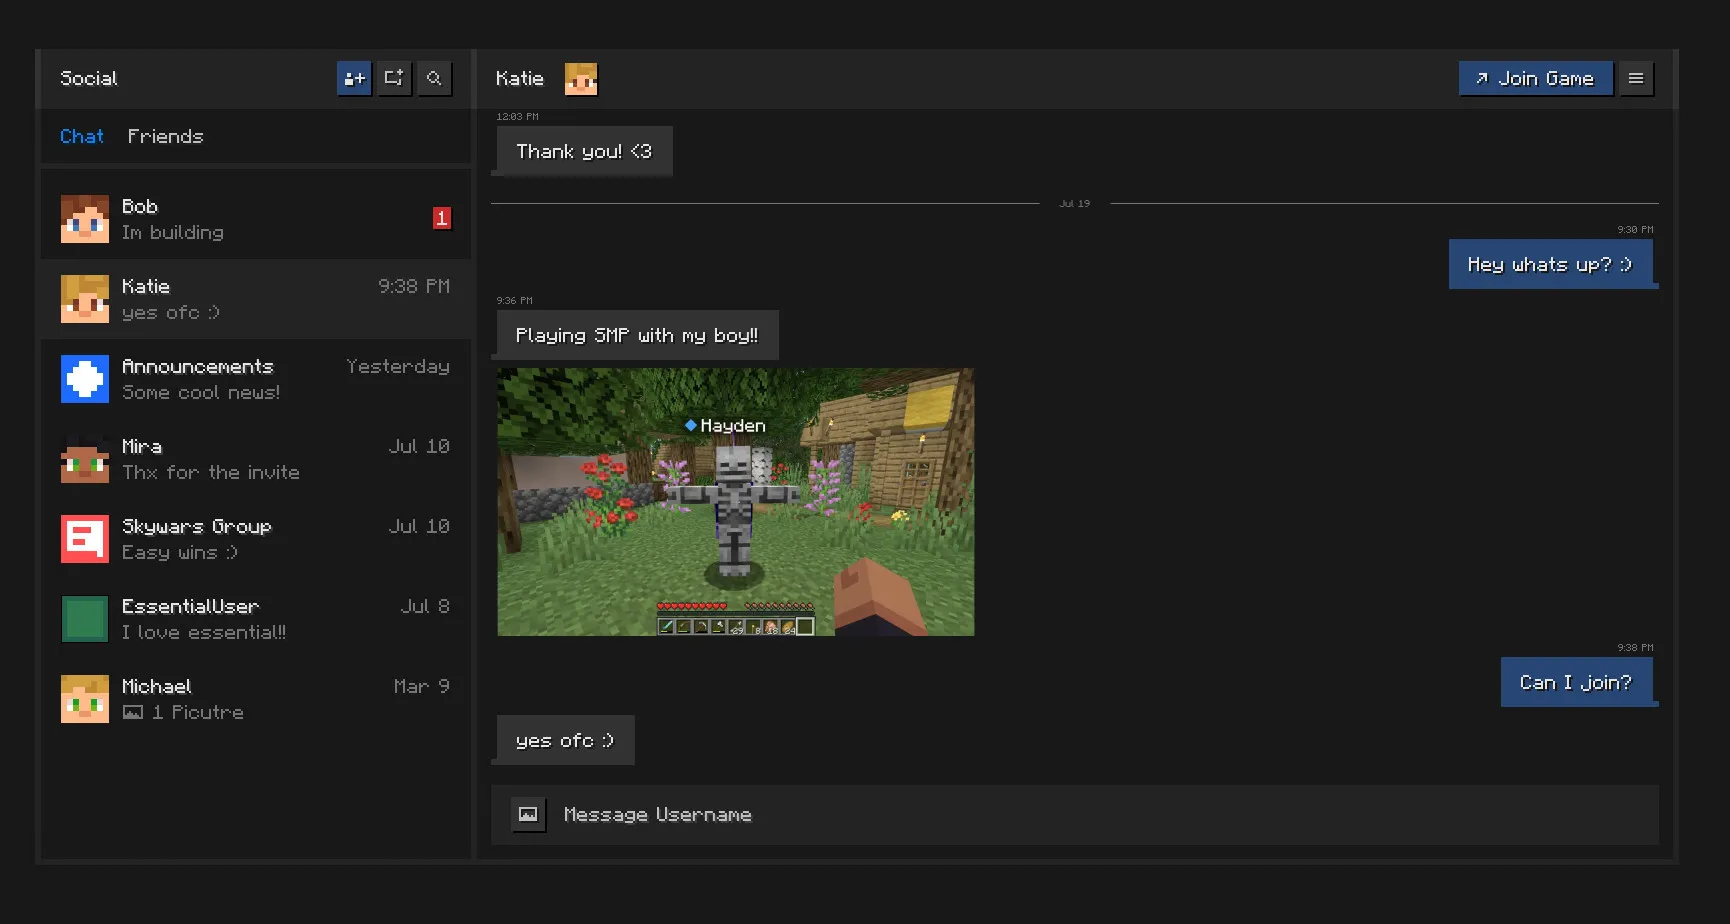Open the conversation with Mira
The width and height of the screenshot is (1730, 924).
click(256, 459)
